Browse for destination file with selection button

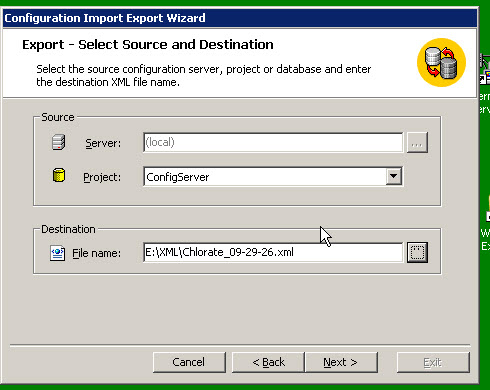[417, 252]
